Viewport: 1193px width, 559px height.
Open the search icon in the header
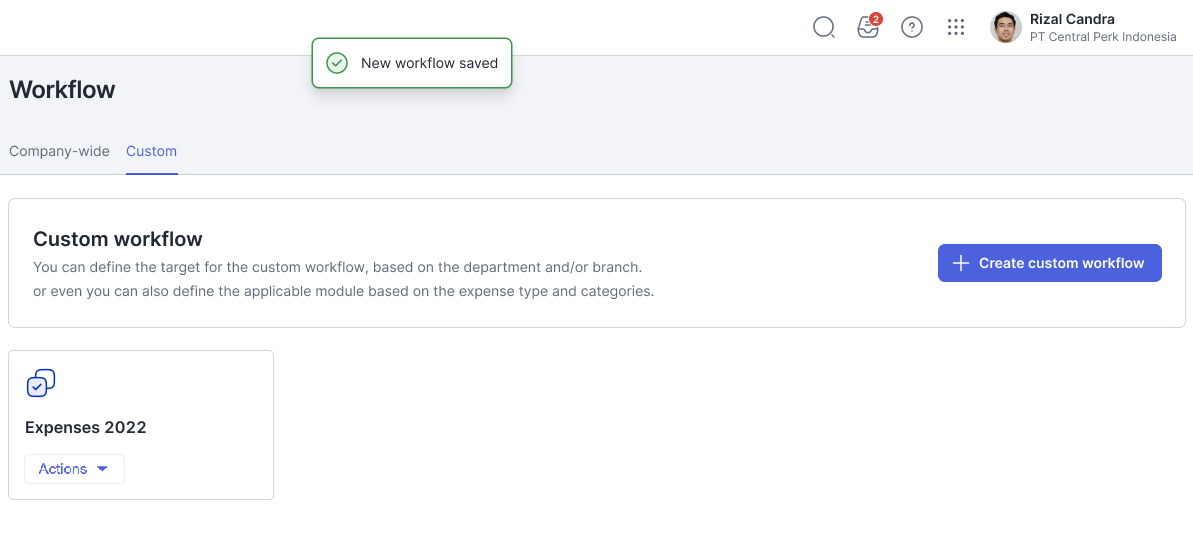(x=824, y=28)
